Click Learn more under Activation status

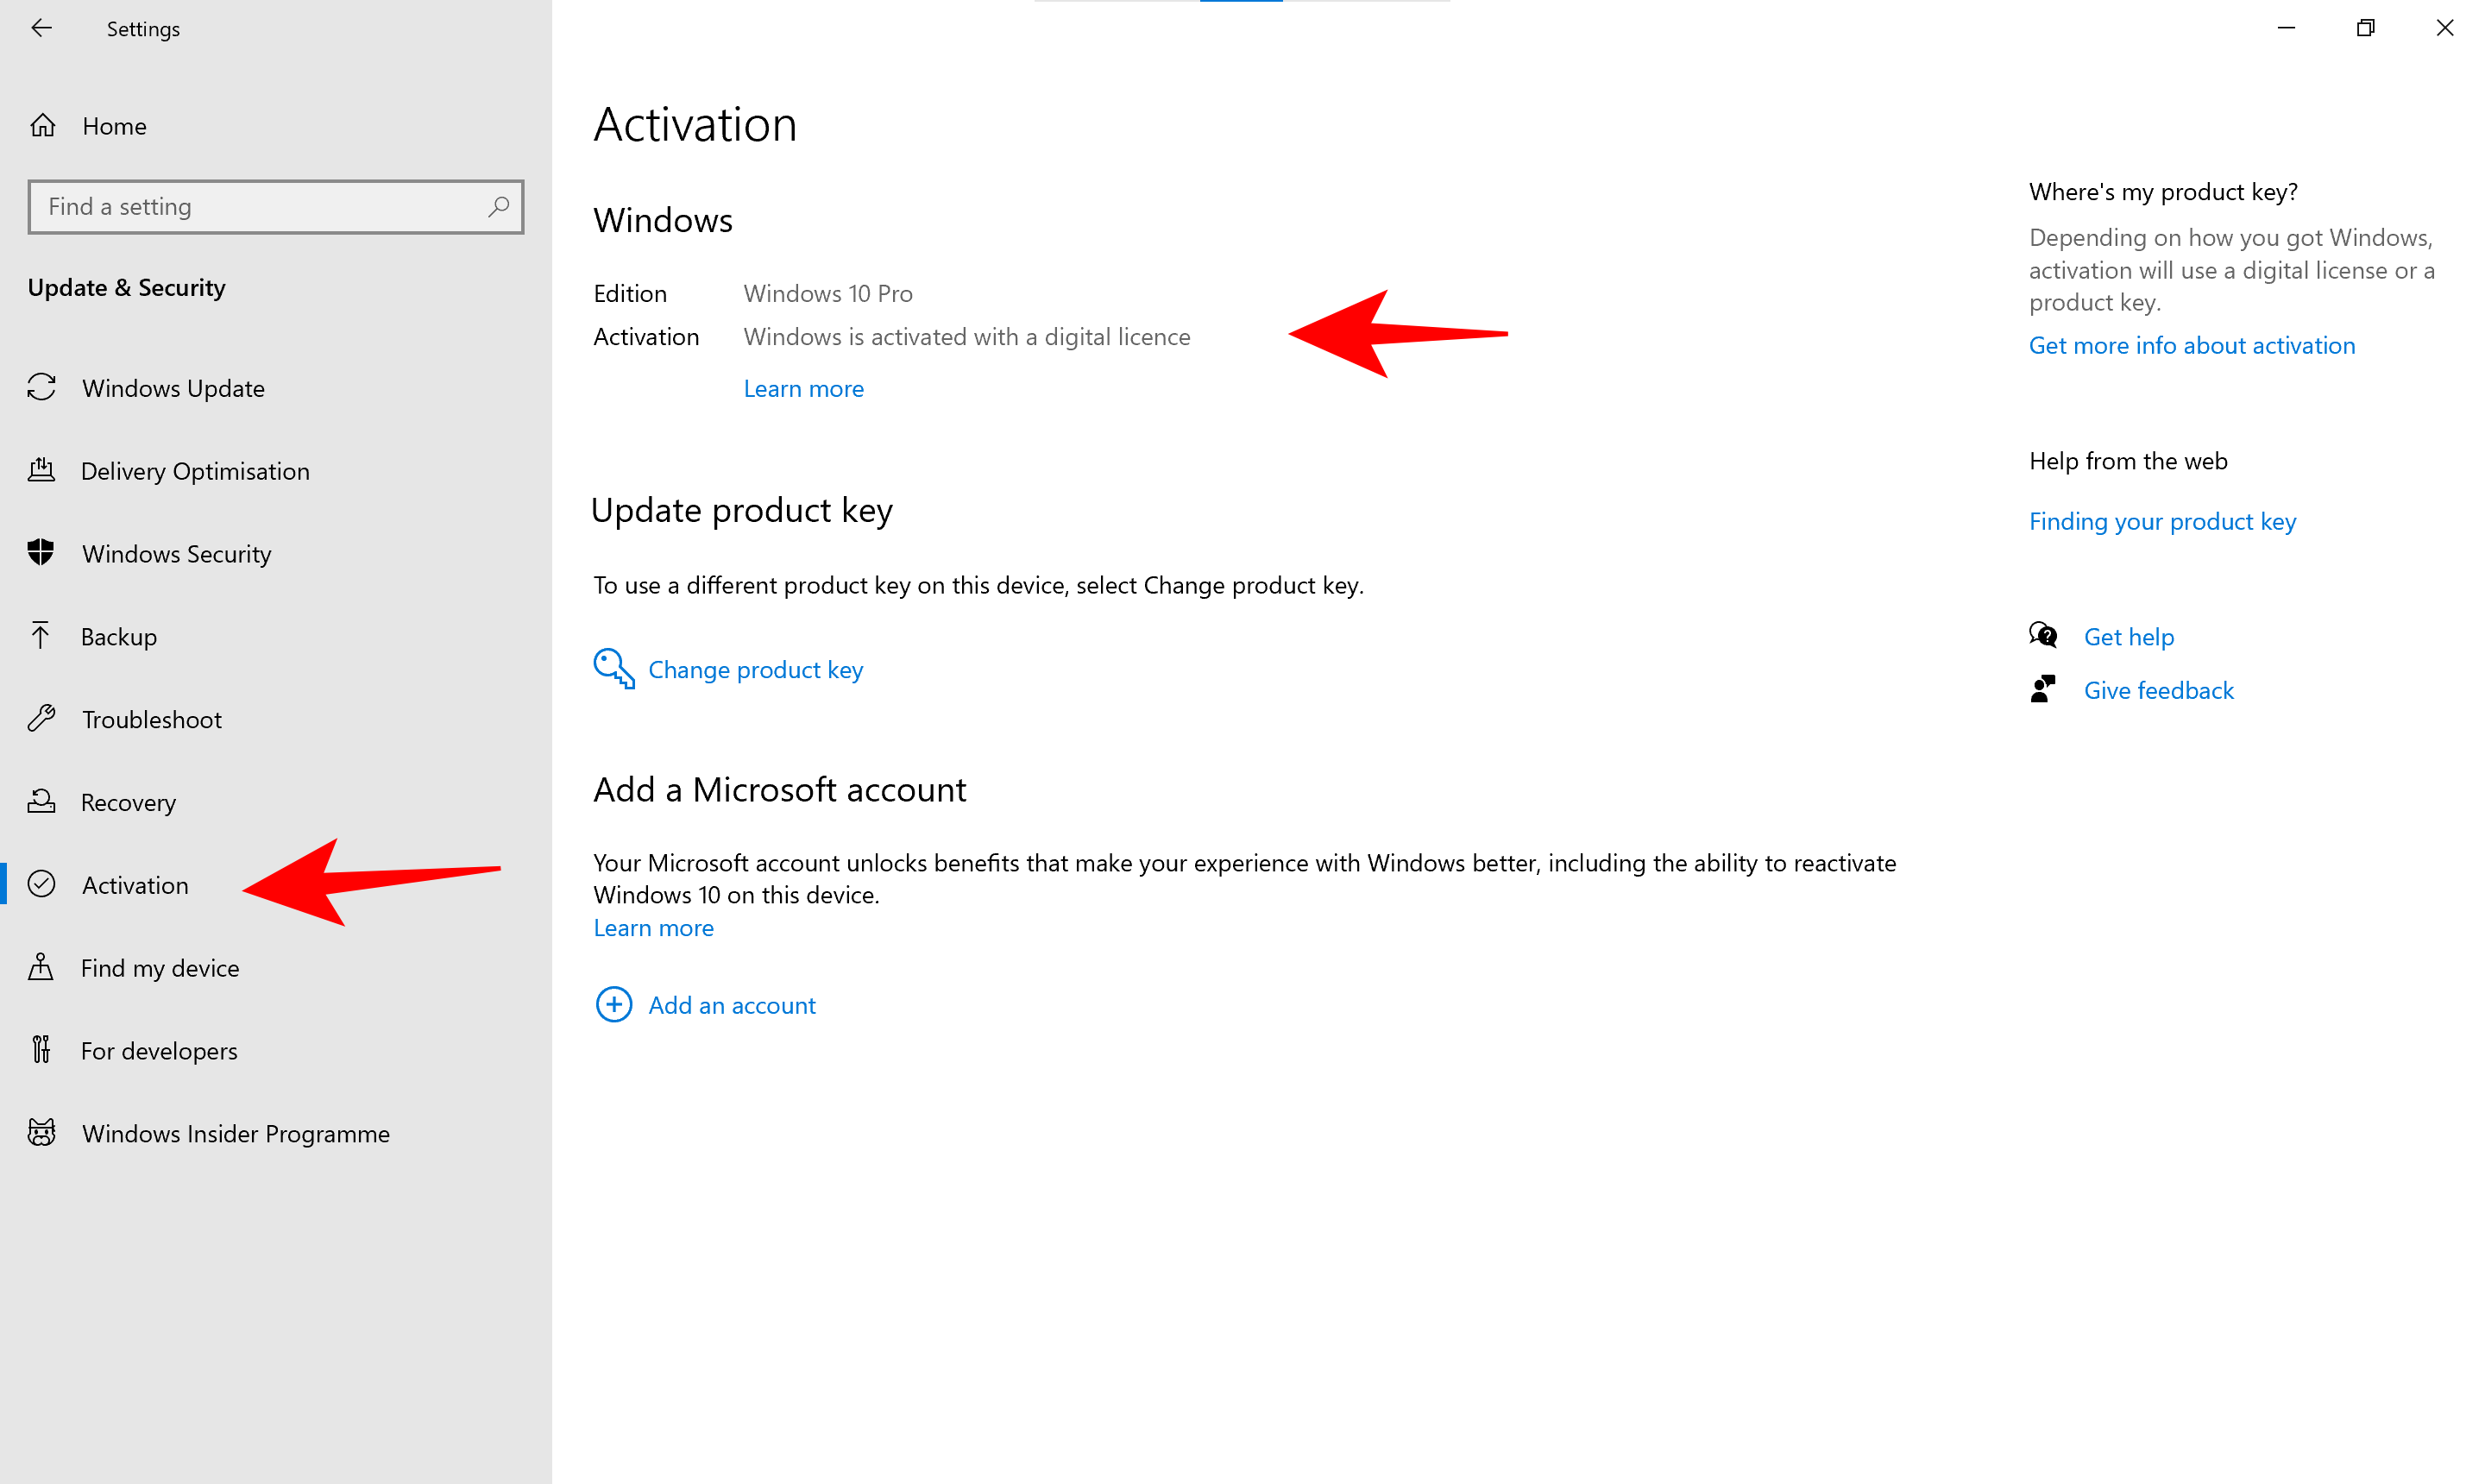[x=803, y=387]
